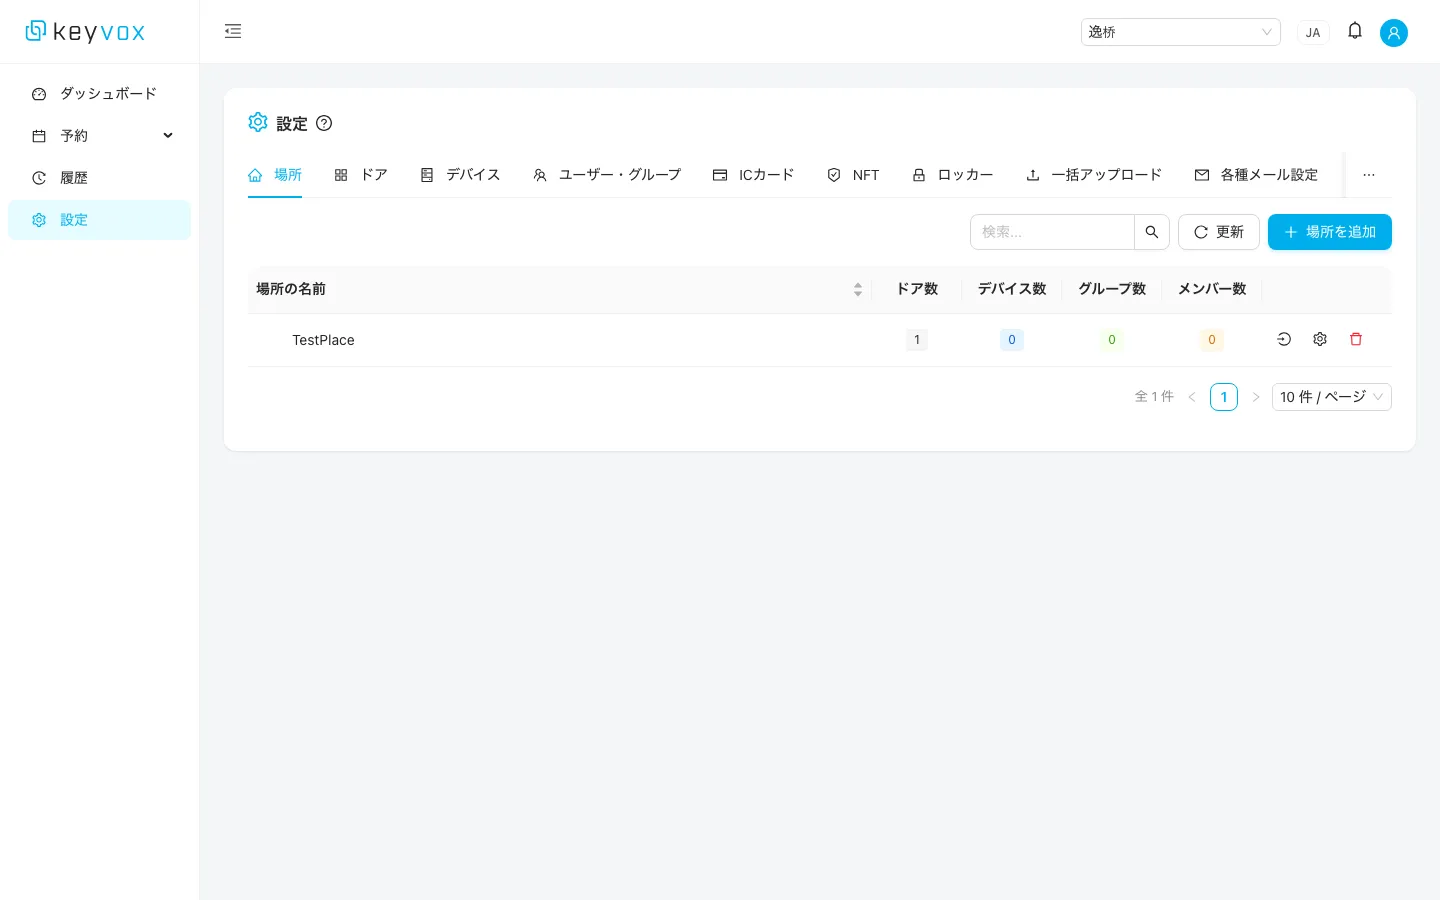
Task: Open the 10 件/ページ page size dropdown
Action: point(1332,397)
